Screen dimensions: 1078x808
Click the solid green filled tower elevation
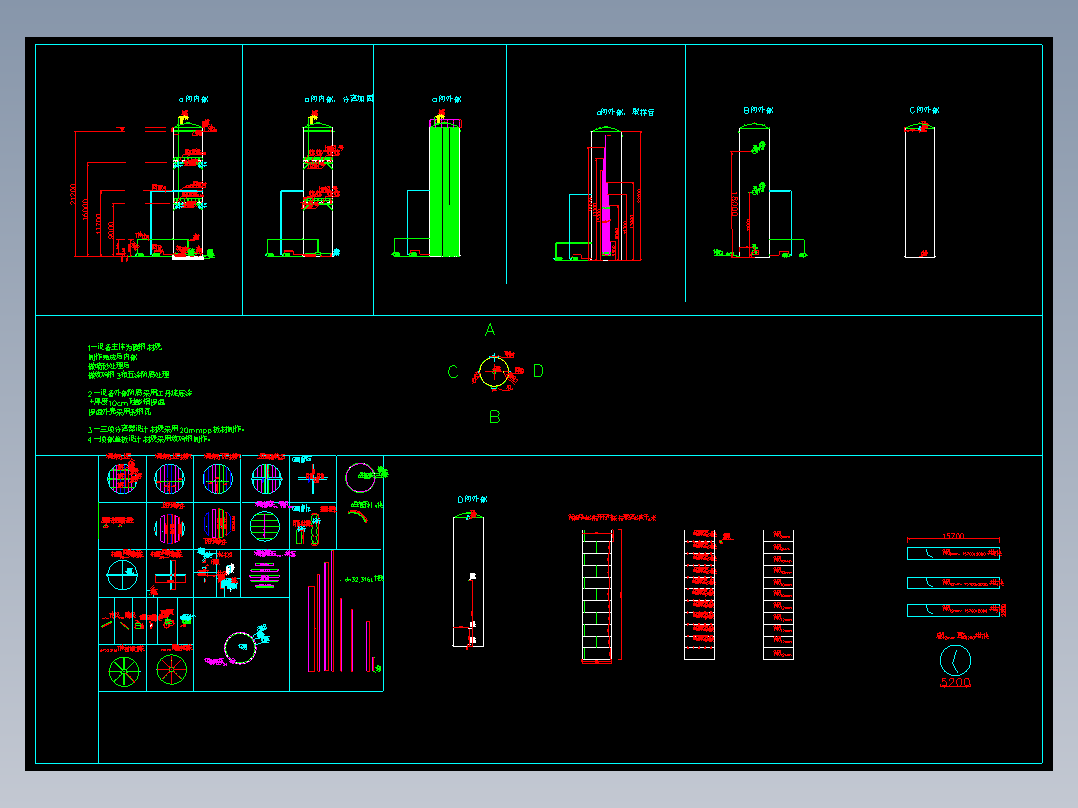click(x=445, y=190)
